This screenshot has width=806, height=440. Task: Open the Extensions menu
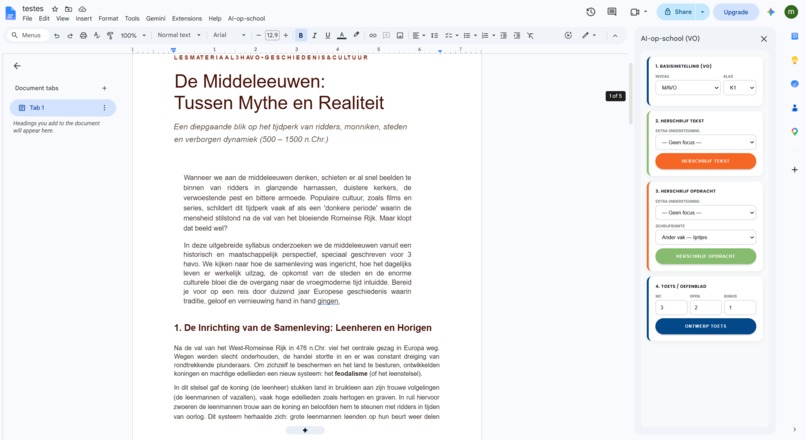[x=187, y=19]
